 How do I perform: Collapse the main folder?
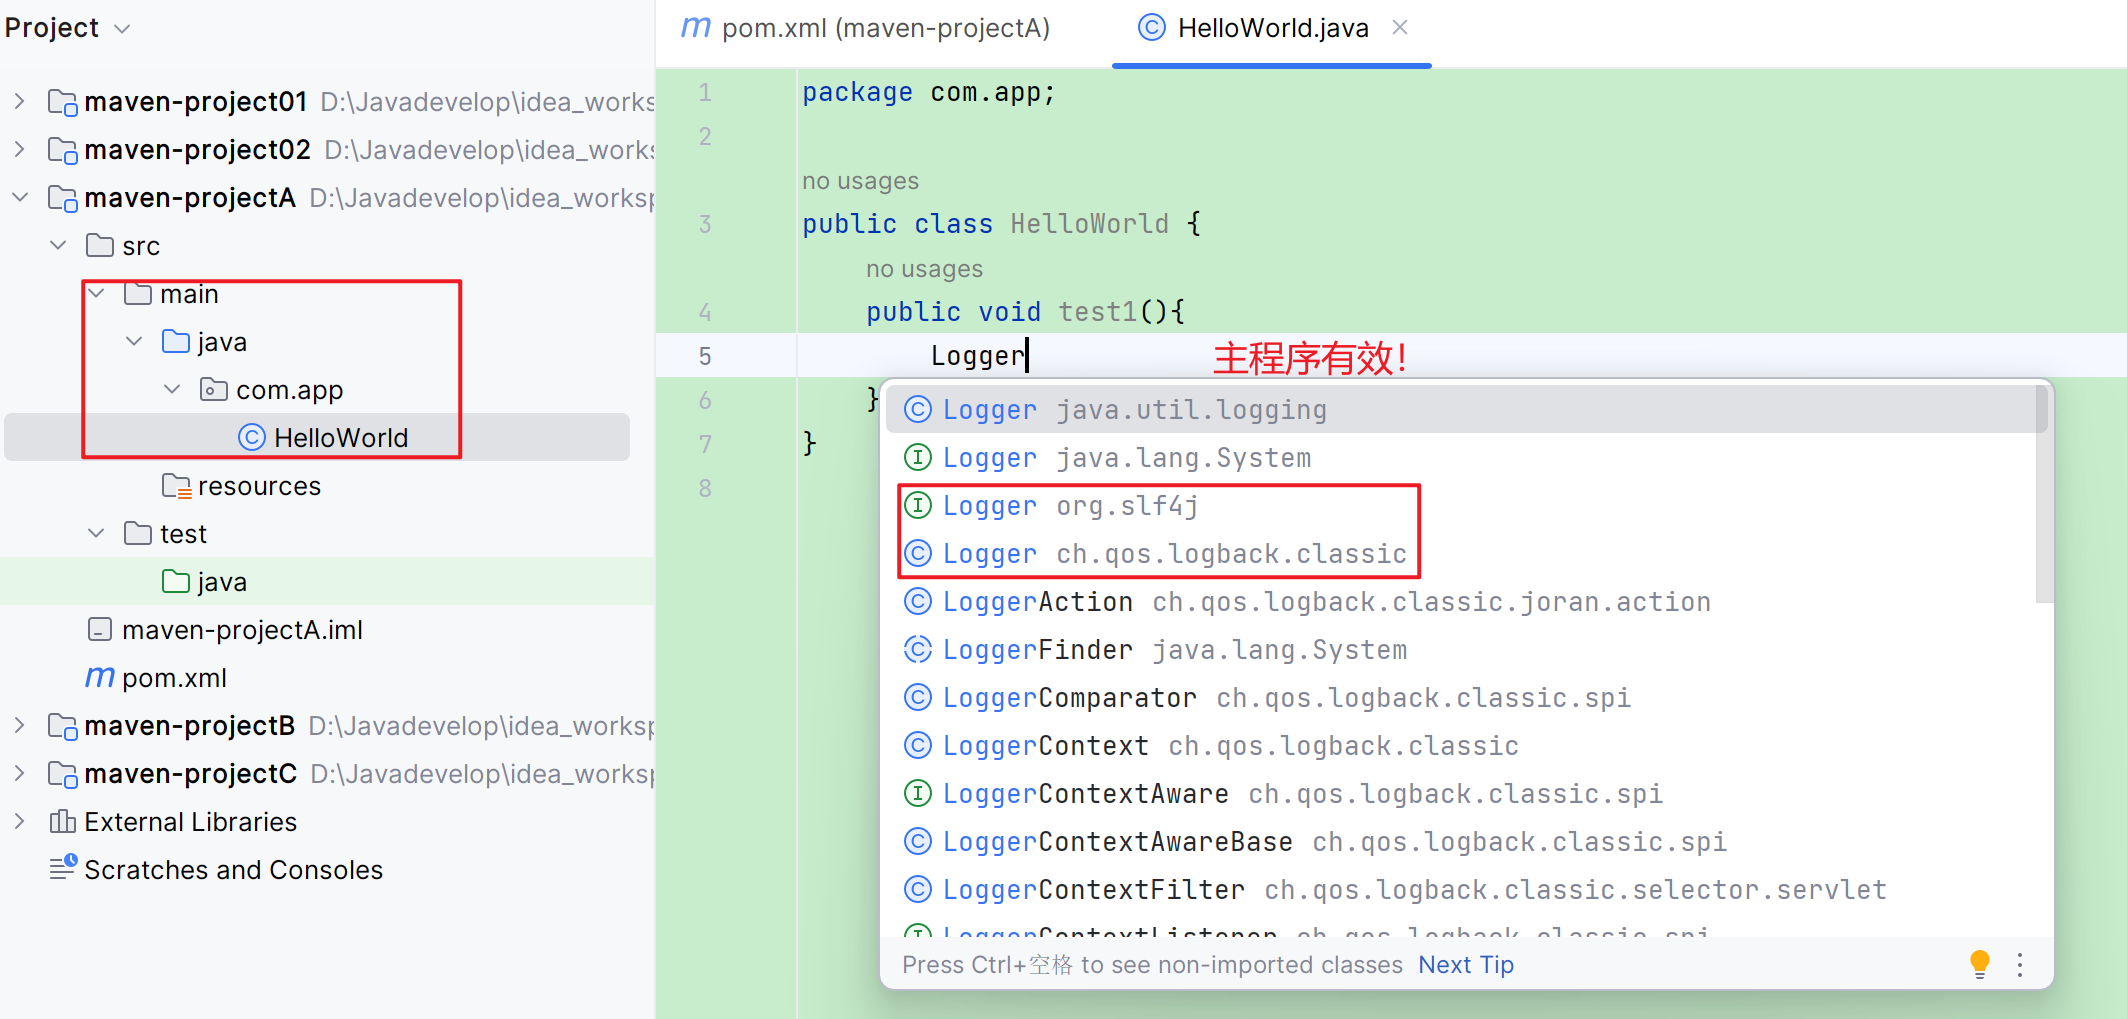tap(97, 293)
